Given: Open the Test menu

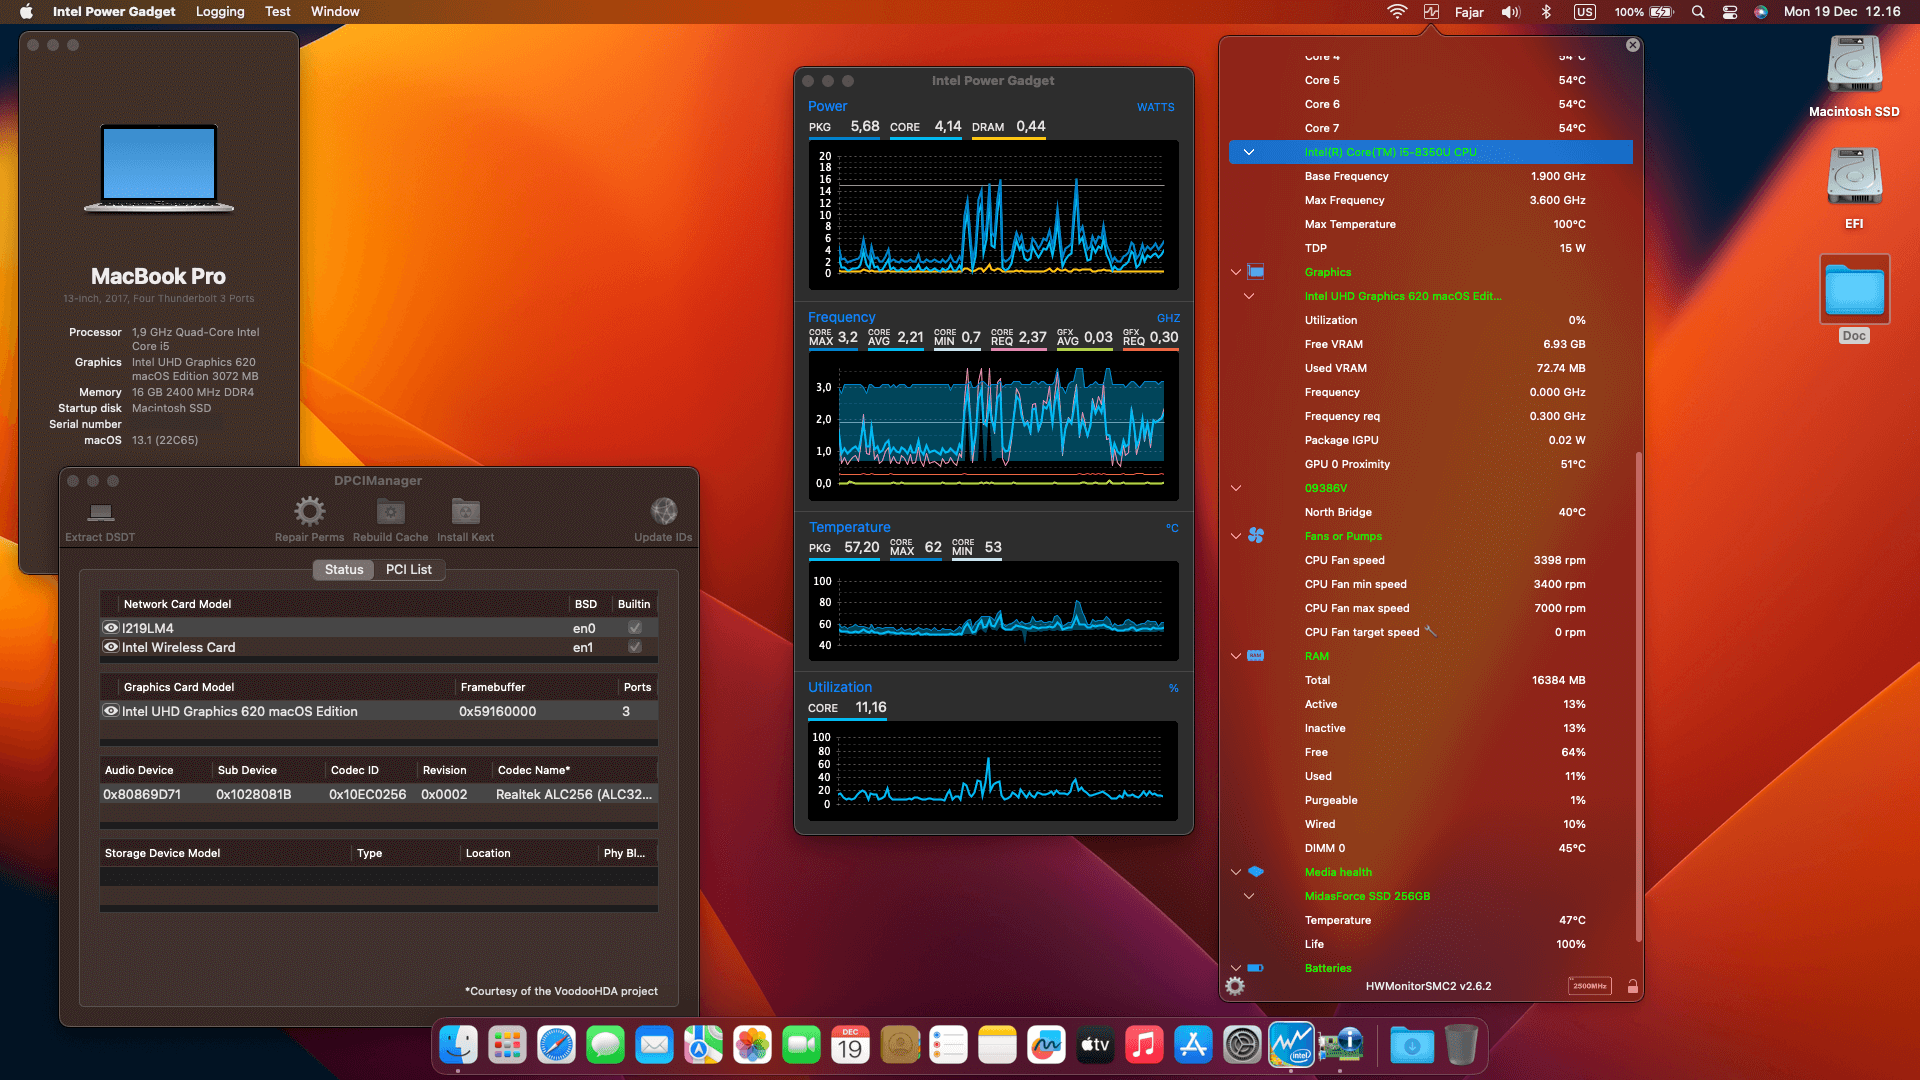Looking at the screenshot, I should point(277,12).
